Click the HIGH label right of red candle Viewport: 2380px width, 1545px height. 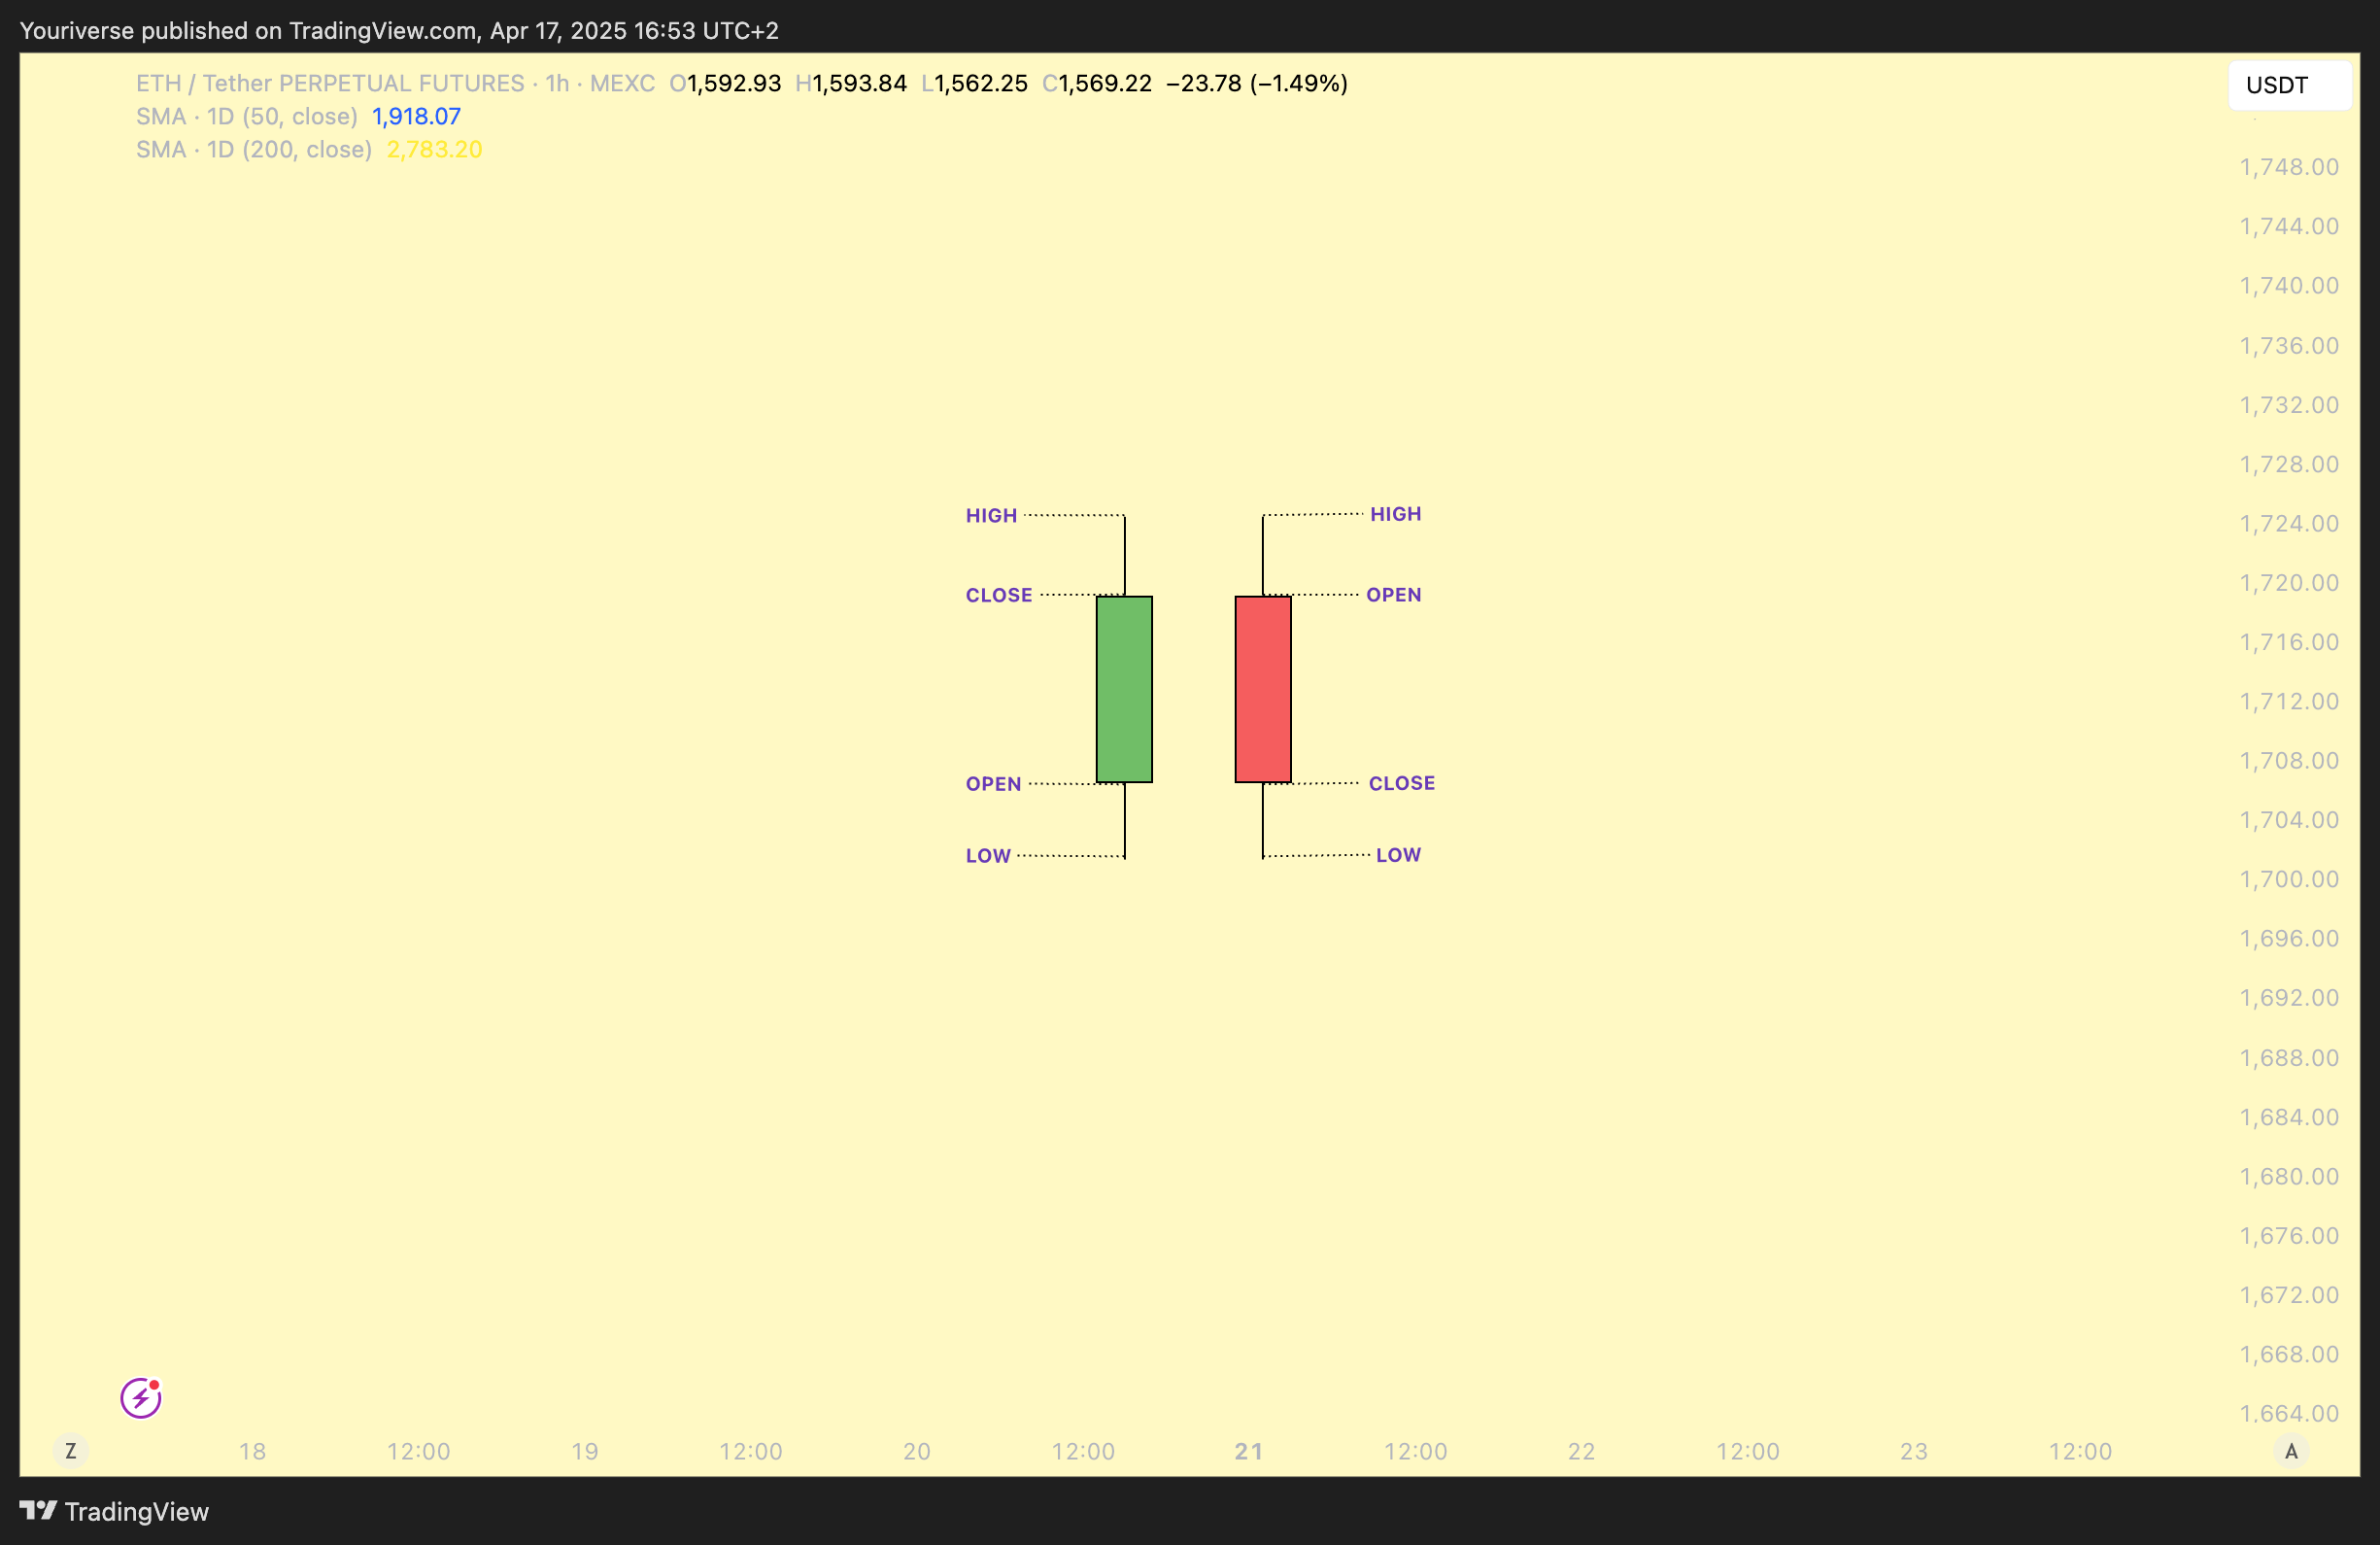pos(1395,514)
